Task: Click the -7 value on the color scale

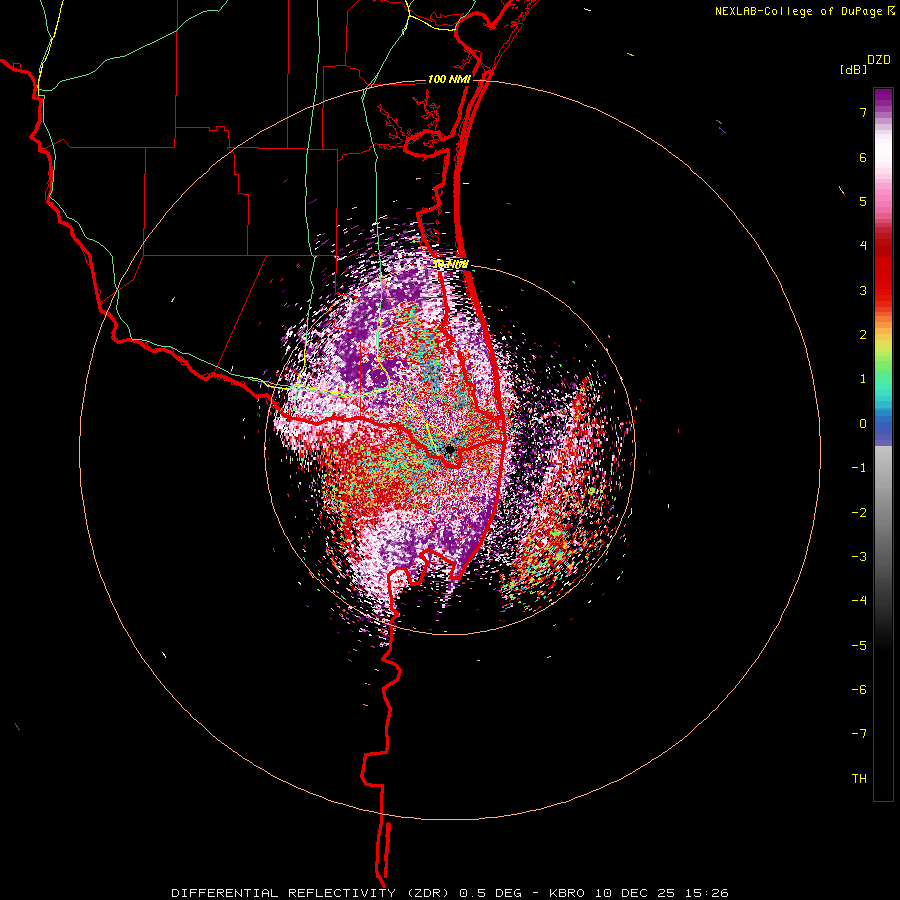Action: pyautogui.click(x=859, y=734)
